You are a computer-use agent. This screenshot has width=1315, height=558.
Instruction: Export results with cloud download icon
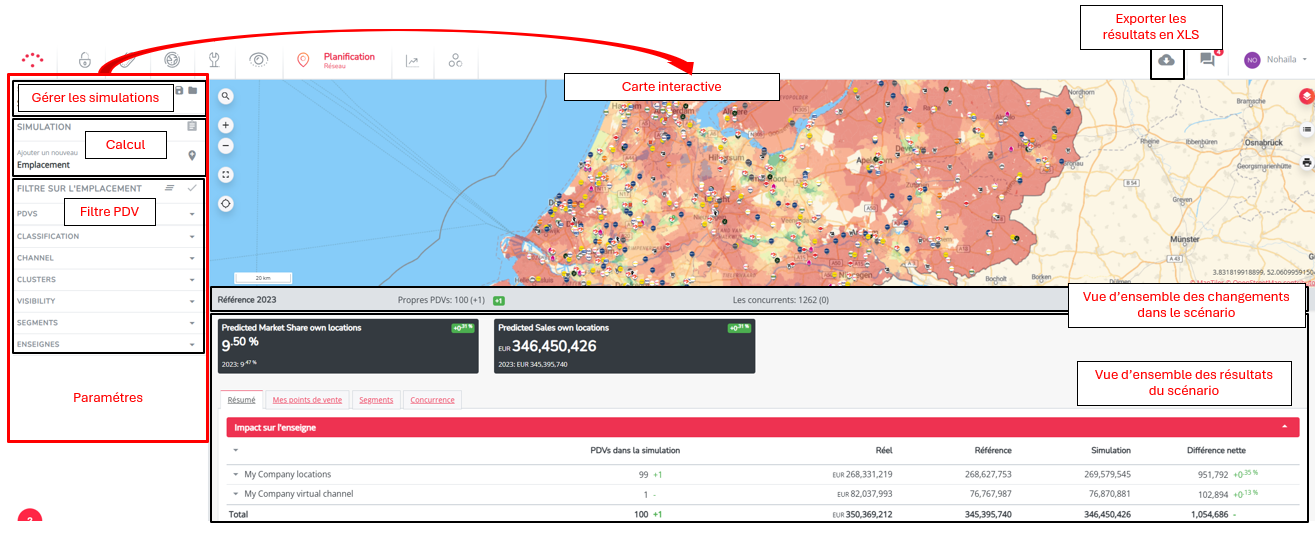tap(1166, 61)
